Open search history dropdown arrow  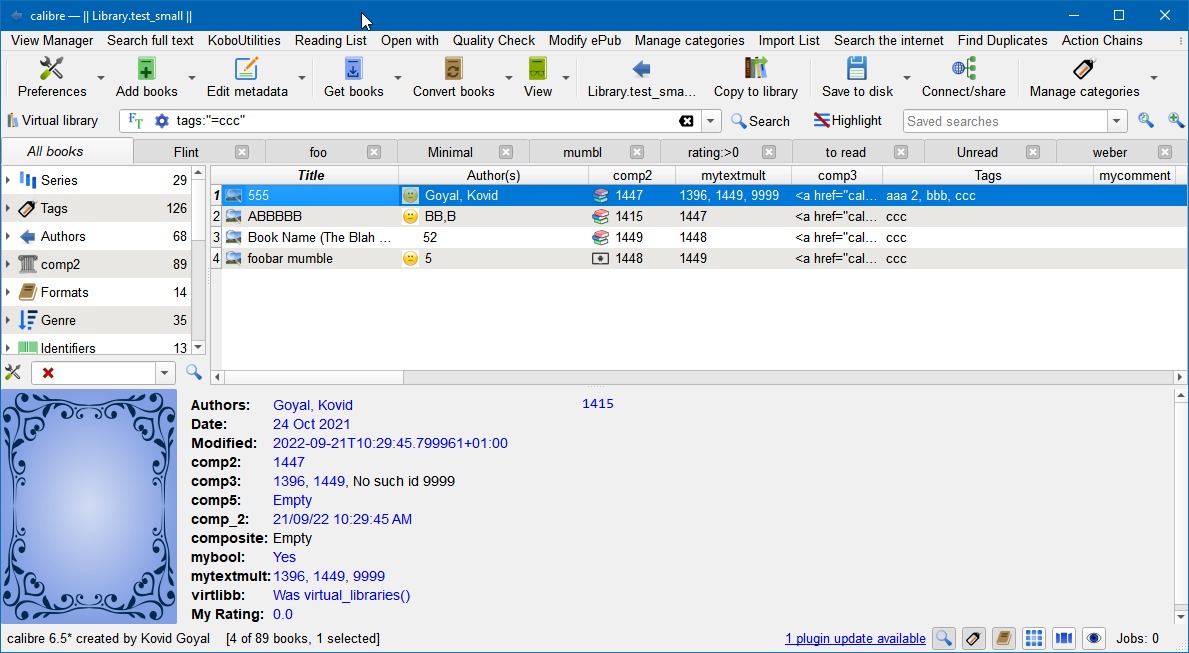click(x=711, y=121)
